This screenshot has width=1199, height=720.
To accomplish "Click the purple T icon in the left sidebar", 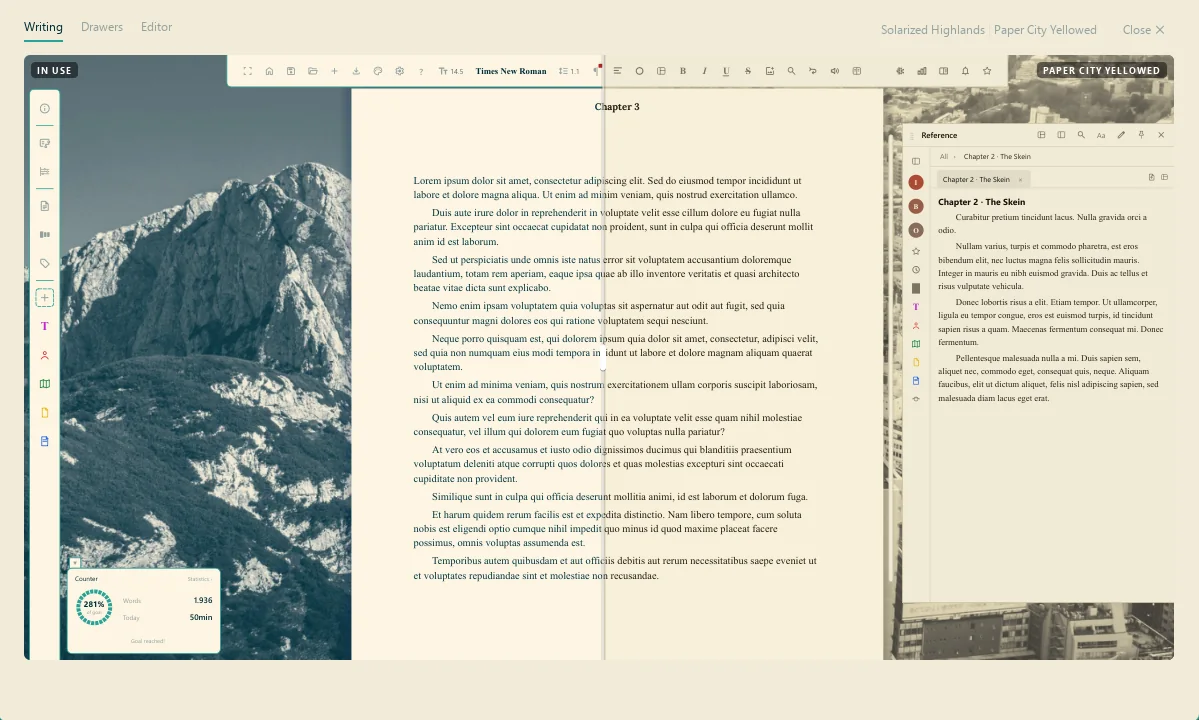I will point(44,326).
